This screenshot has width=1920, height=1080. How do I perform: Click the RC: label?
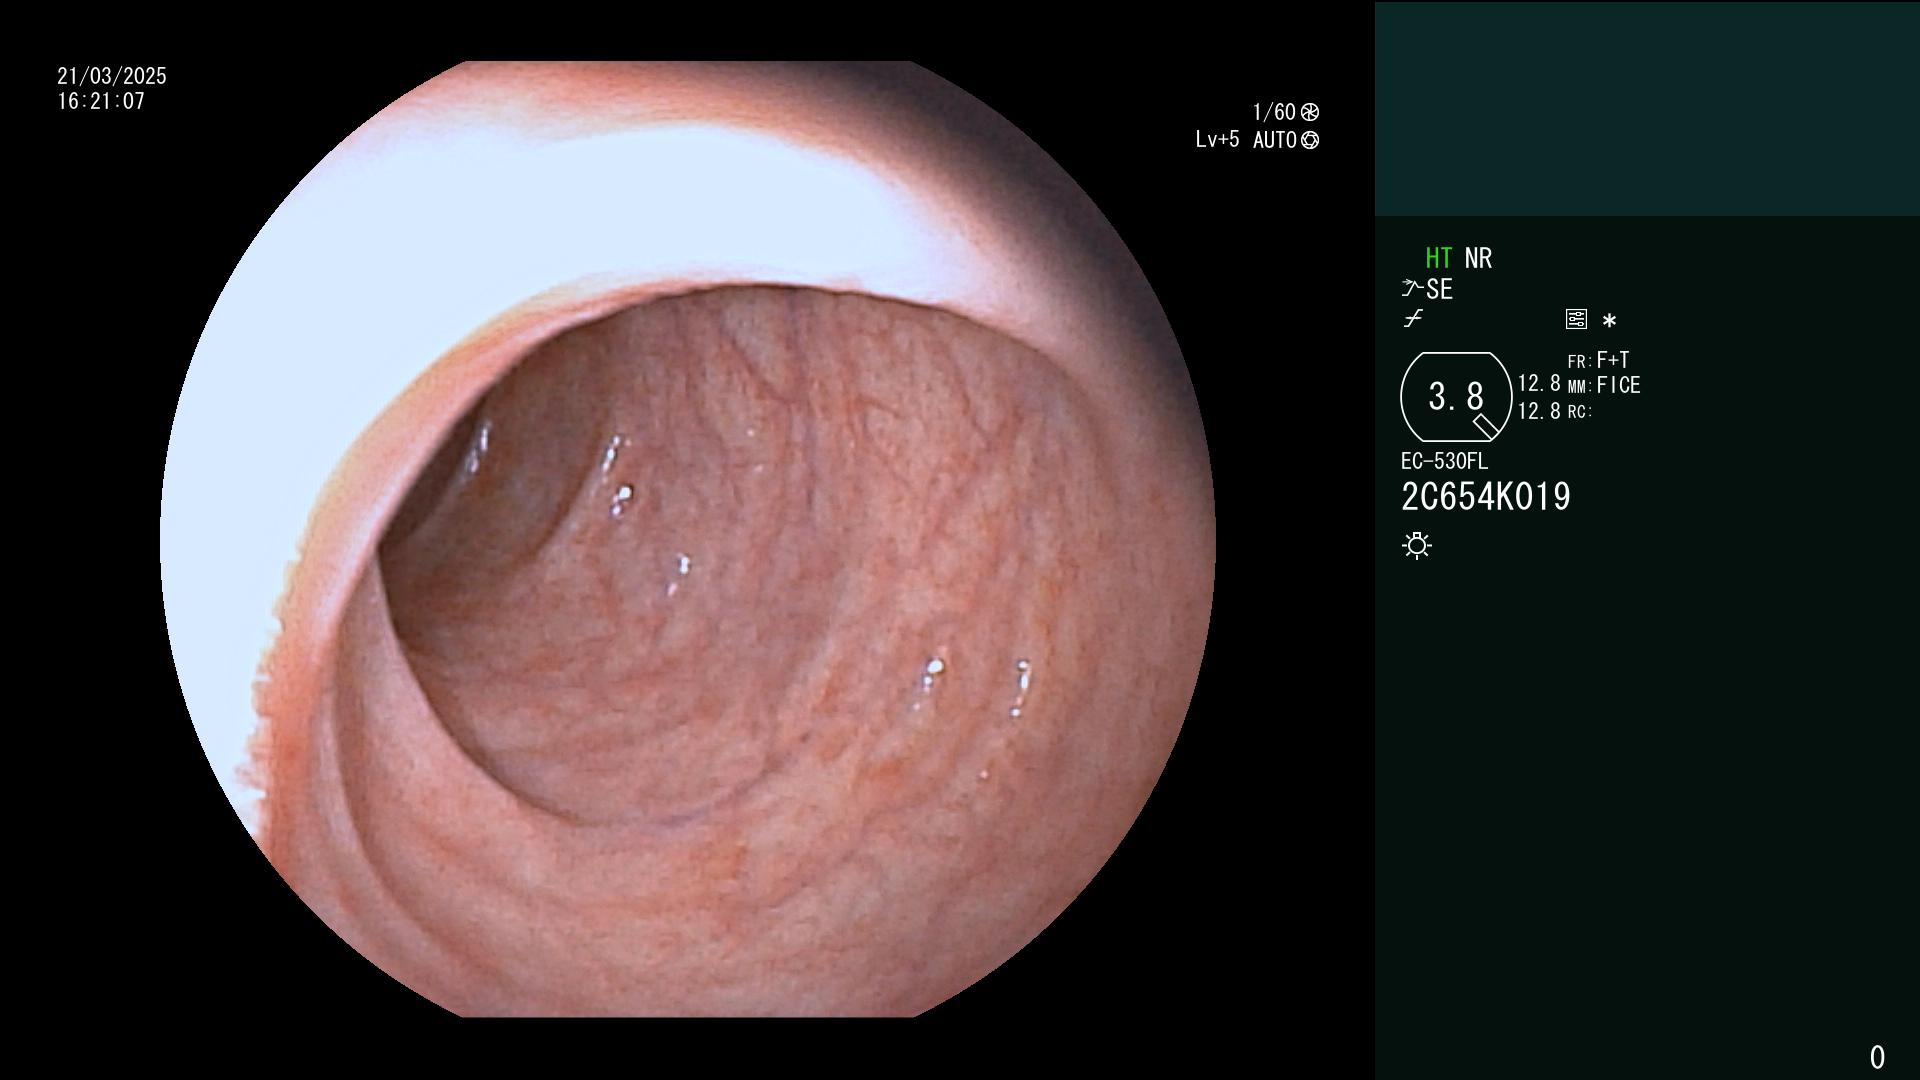pos(1580,412)
